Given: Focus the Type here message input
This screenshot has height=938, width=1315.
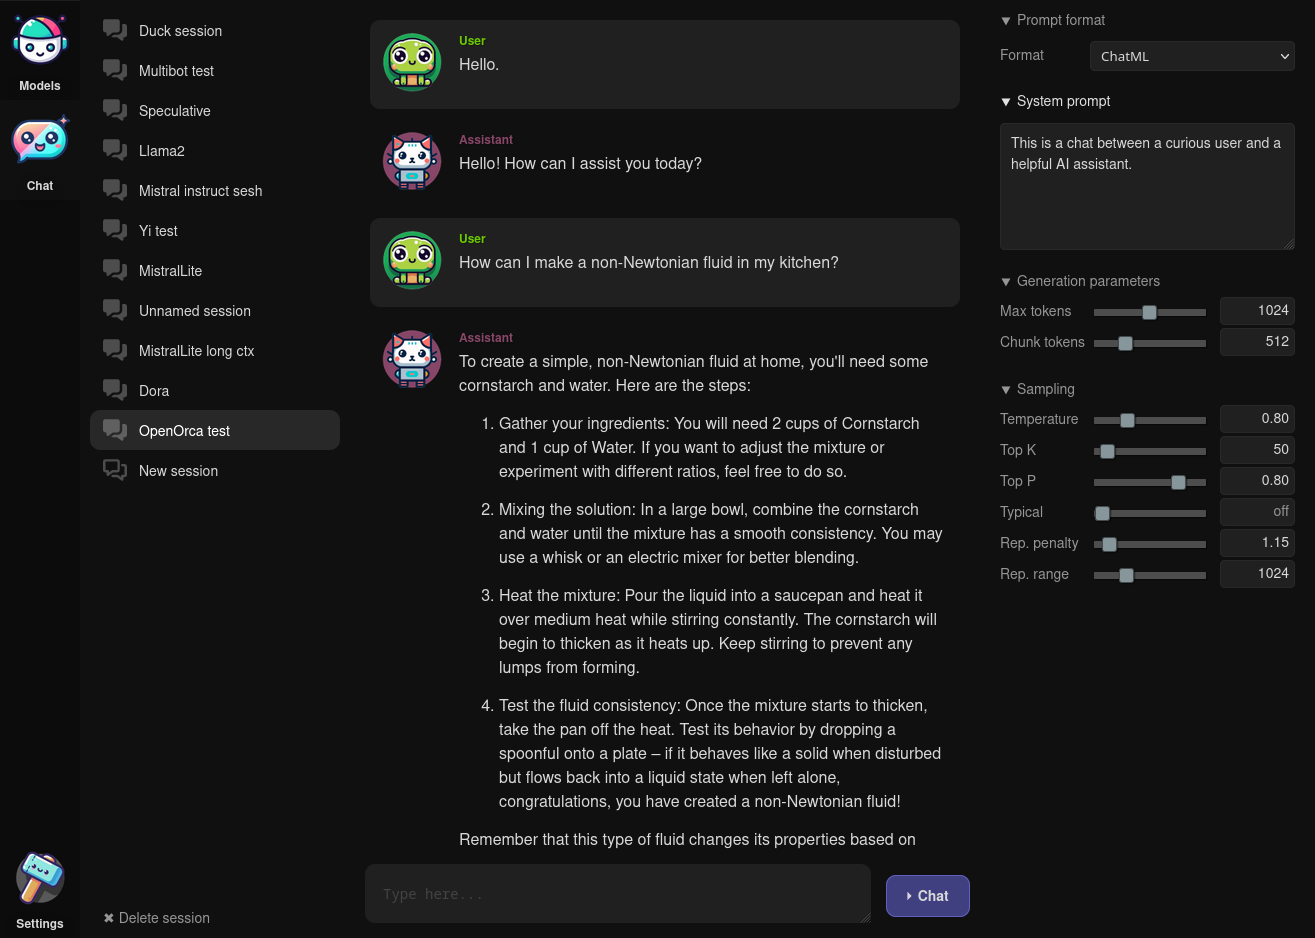Looking at the screenshot, I should pyautogui.click(x=617, y=894).
